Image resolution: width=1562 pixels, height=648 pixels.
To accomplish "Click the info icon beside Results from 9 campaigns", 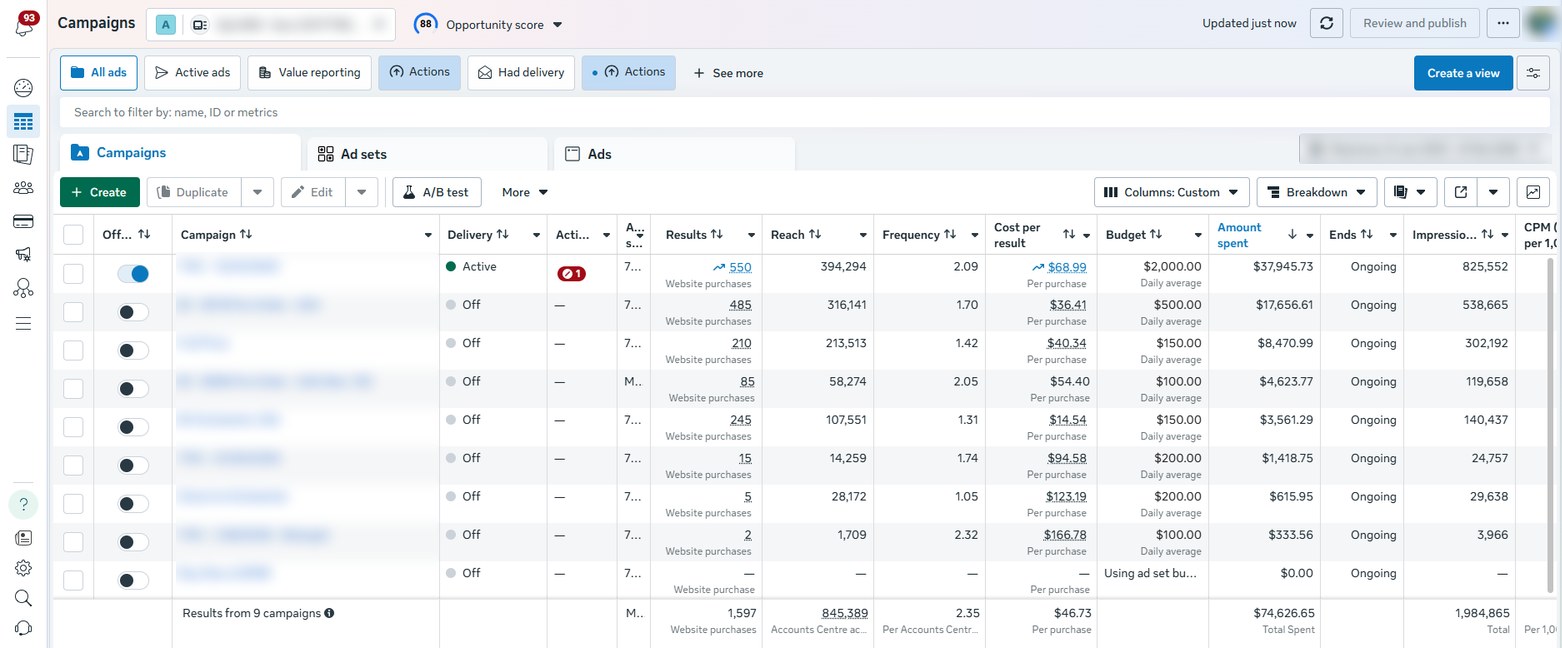I will click(329, 613).
